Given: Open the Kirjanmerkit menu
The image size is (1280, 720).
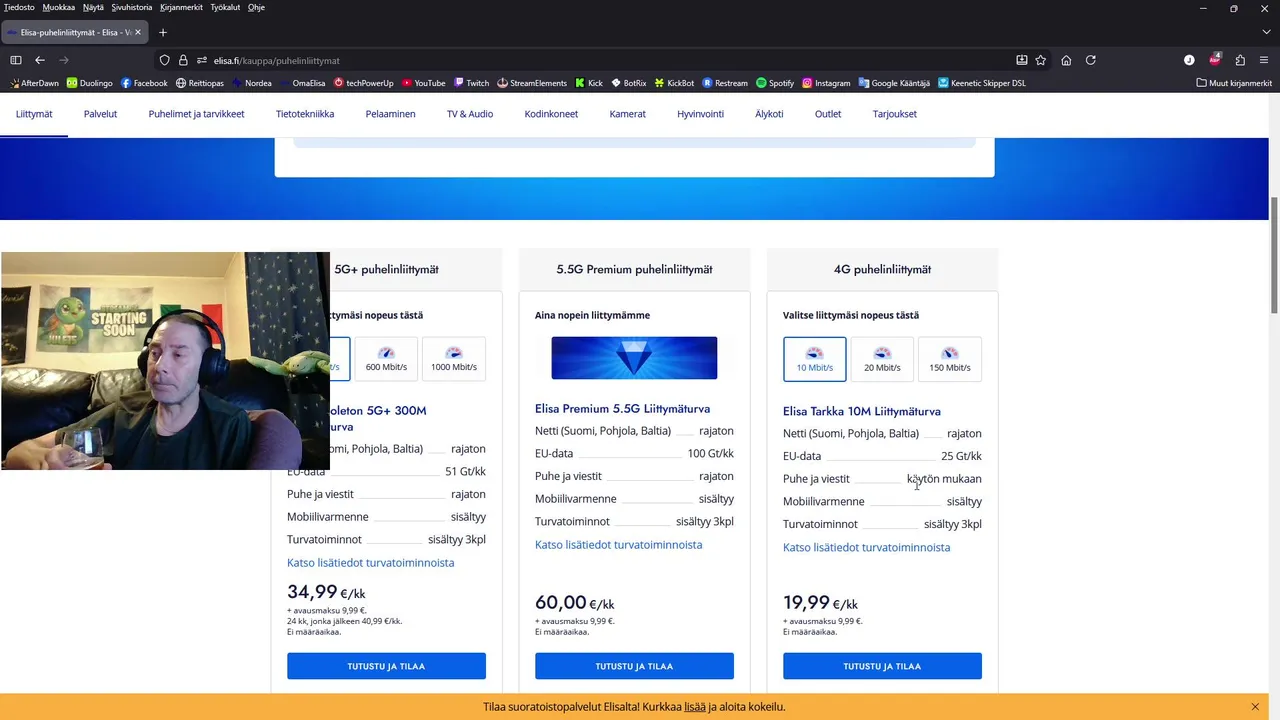Looking at the screenshot, I should [x=181, y=7].
